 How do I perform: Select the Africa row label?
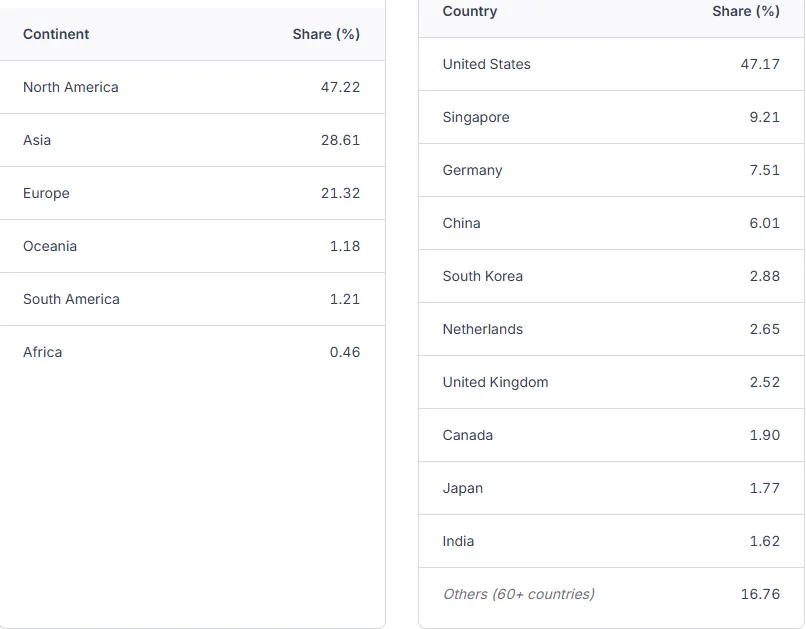(43, 352)
